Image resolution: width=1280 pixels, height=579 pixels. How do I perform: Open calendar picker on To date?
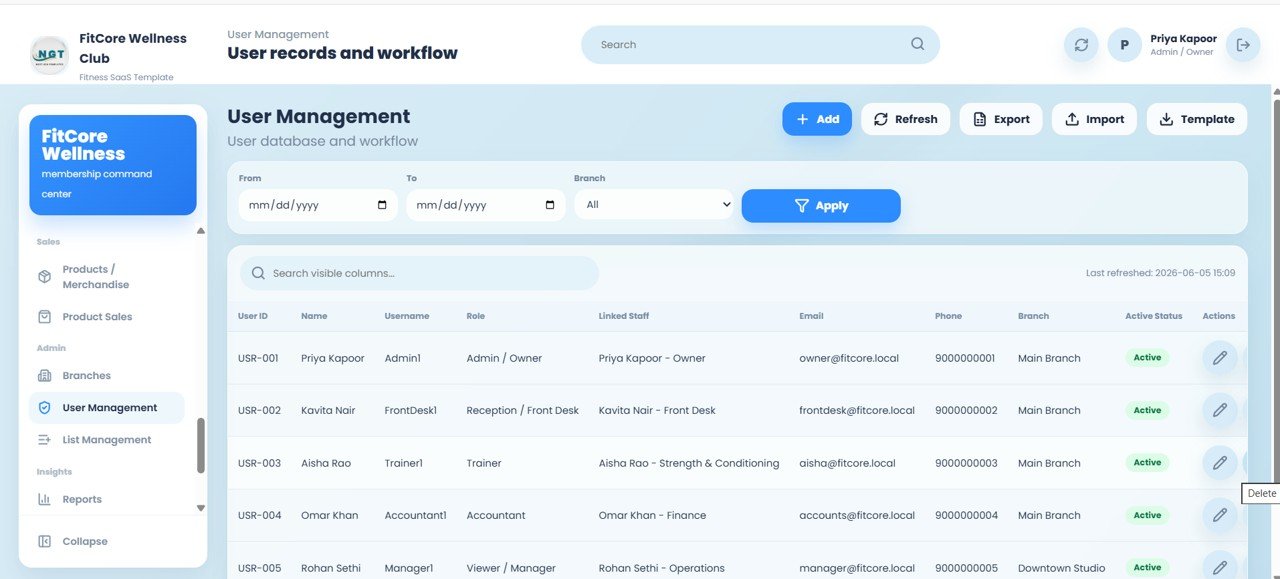[550, 205]
